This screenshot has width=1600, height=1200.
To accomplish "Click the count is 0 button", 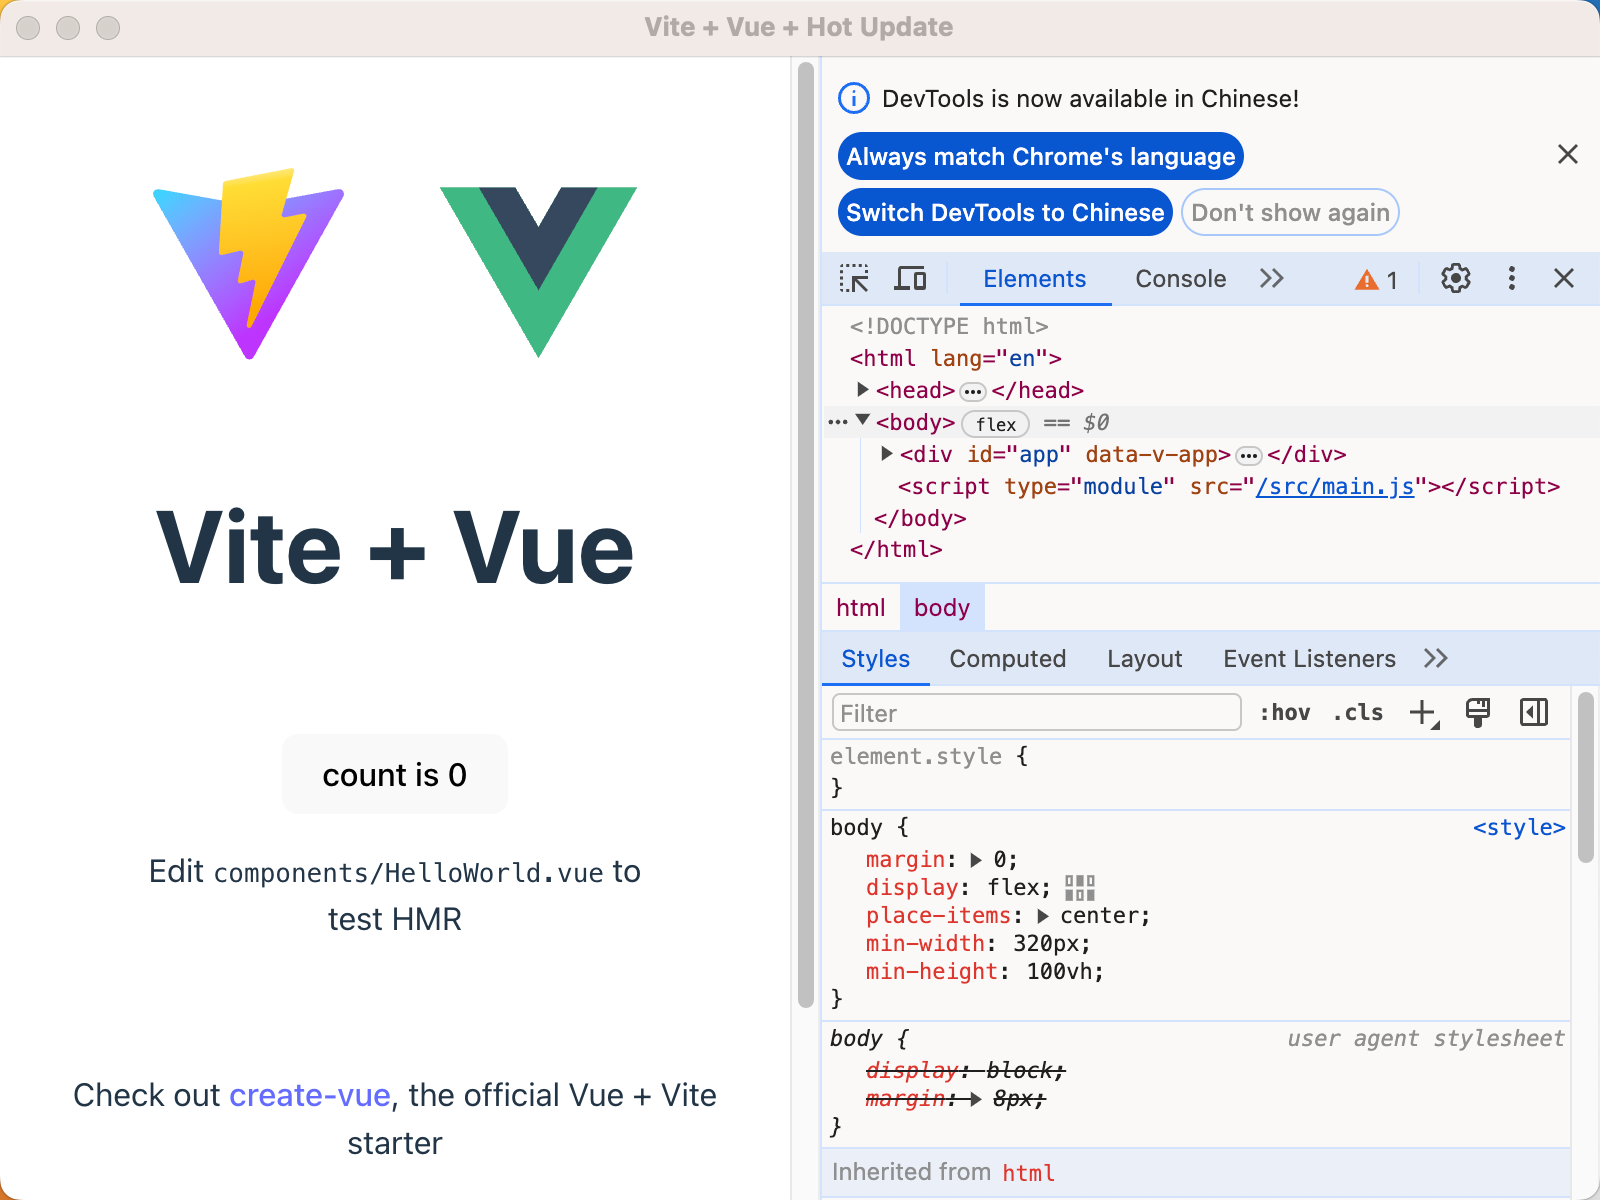I will [394, 774].
